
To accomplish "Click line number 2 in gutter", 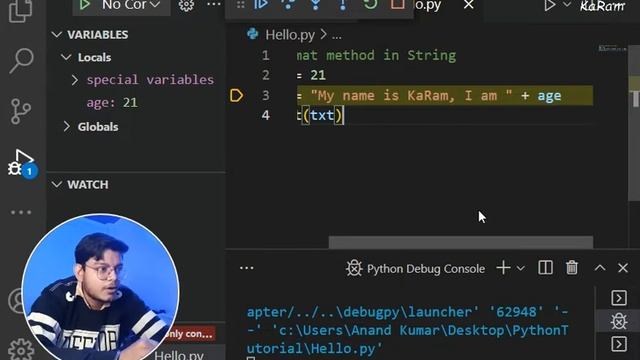I will coord(266,75).
